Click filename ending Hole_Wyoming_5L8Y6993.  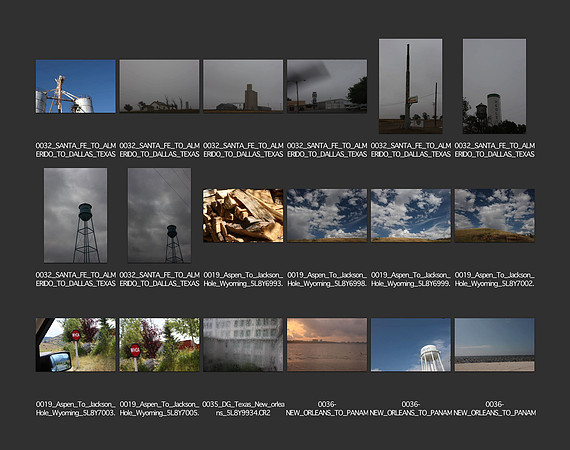pyautogui.click(x=243, y=279)
